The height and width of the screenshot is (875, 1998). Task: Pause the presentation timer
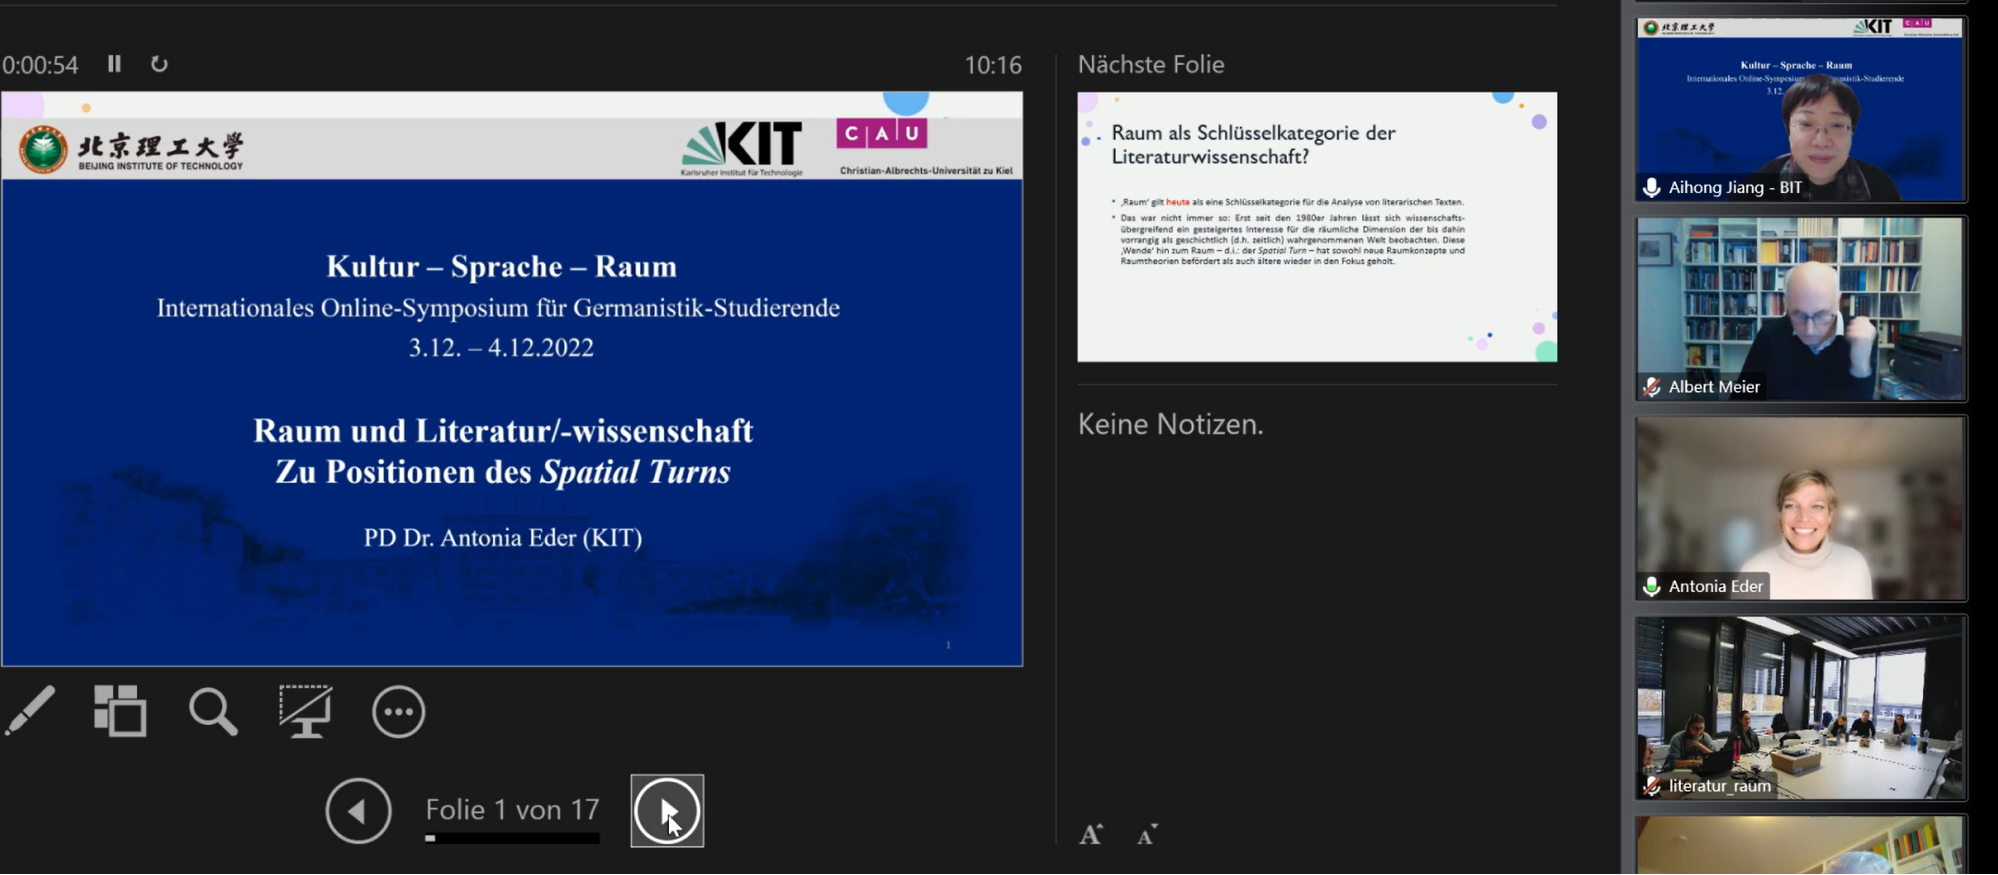coord(114,64)
